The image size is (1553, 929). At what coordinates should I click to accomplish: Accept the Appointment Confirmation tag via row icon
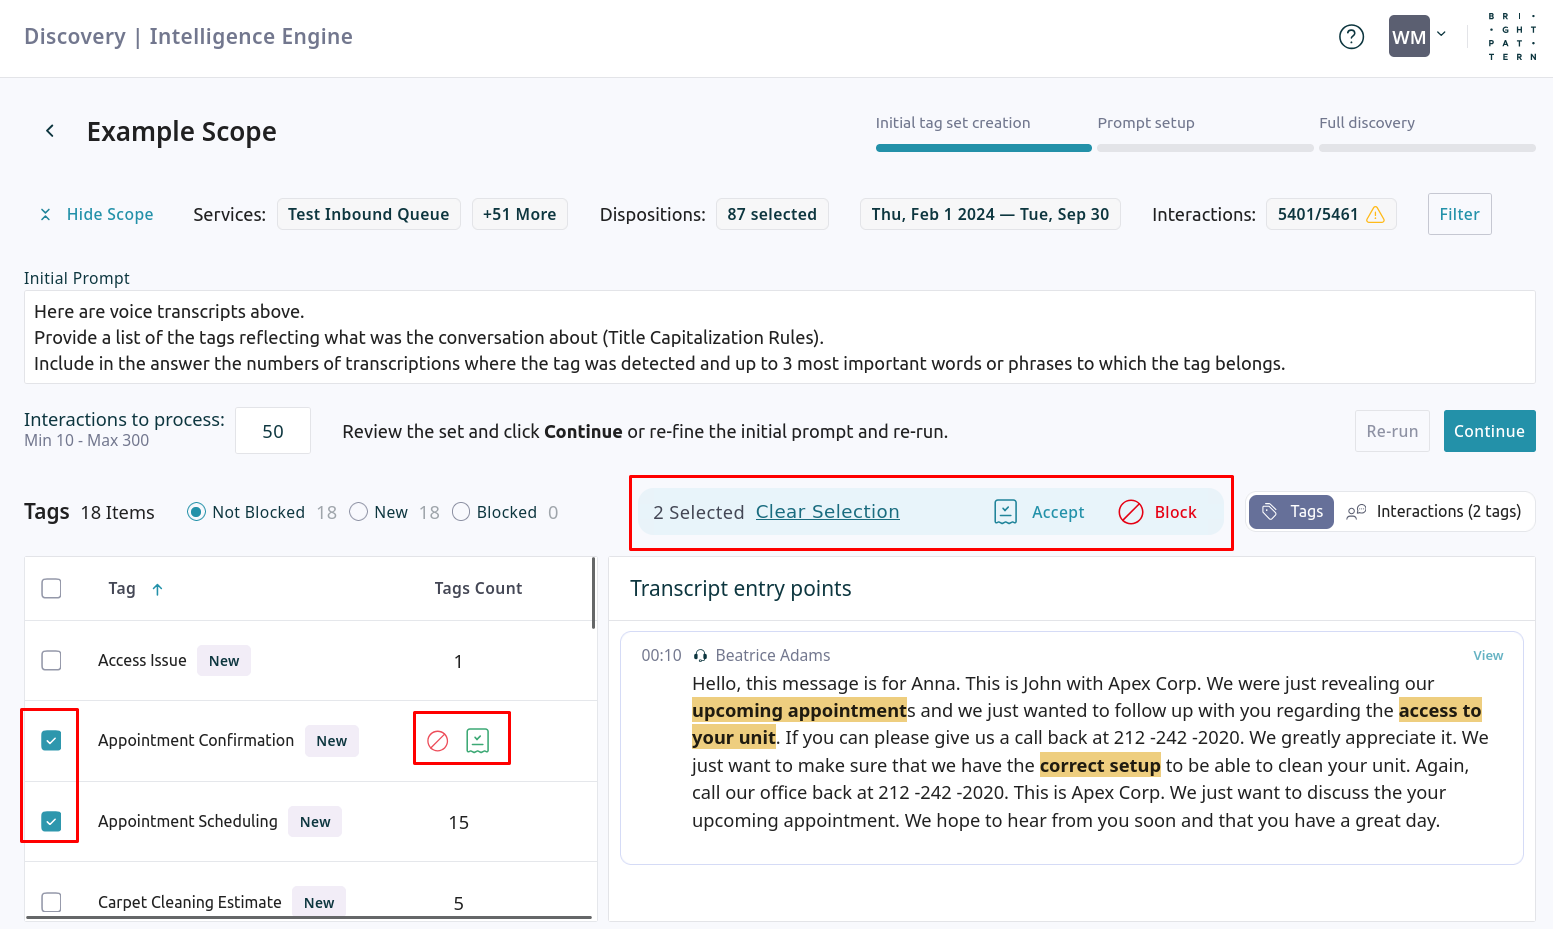tap(478, 741)
